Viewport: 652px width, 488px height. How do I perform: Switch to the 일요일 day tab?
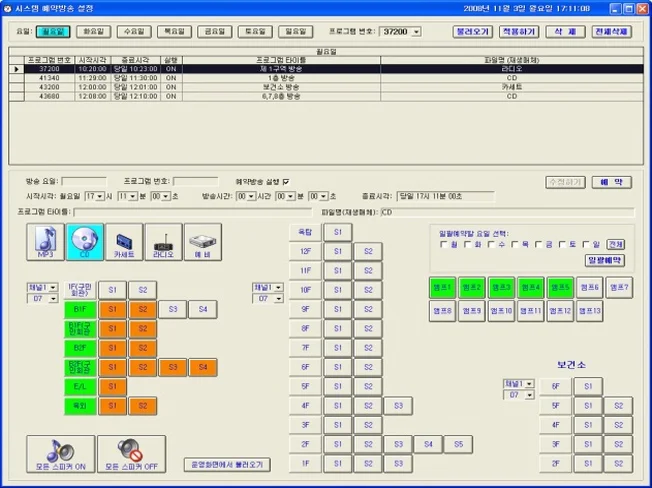click(x=296, y=32)
